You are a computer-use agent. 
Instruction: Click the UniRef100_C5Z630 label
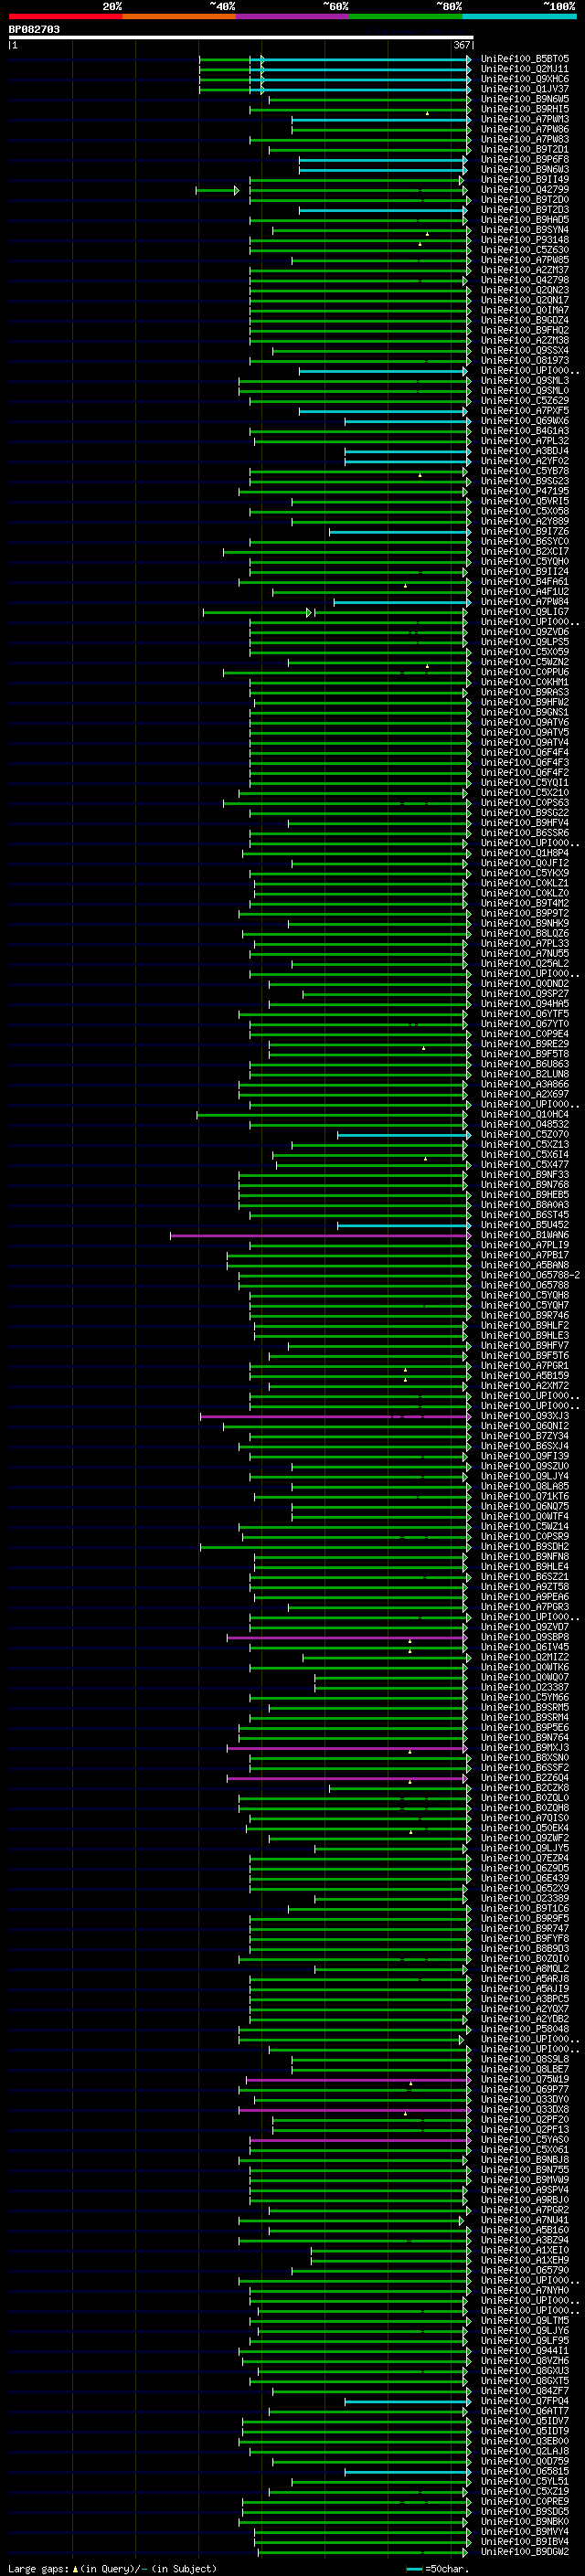click(x=525, y=250)
